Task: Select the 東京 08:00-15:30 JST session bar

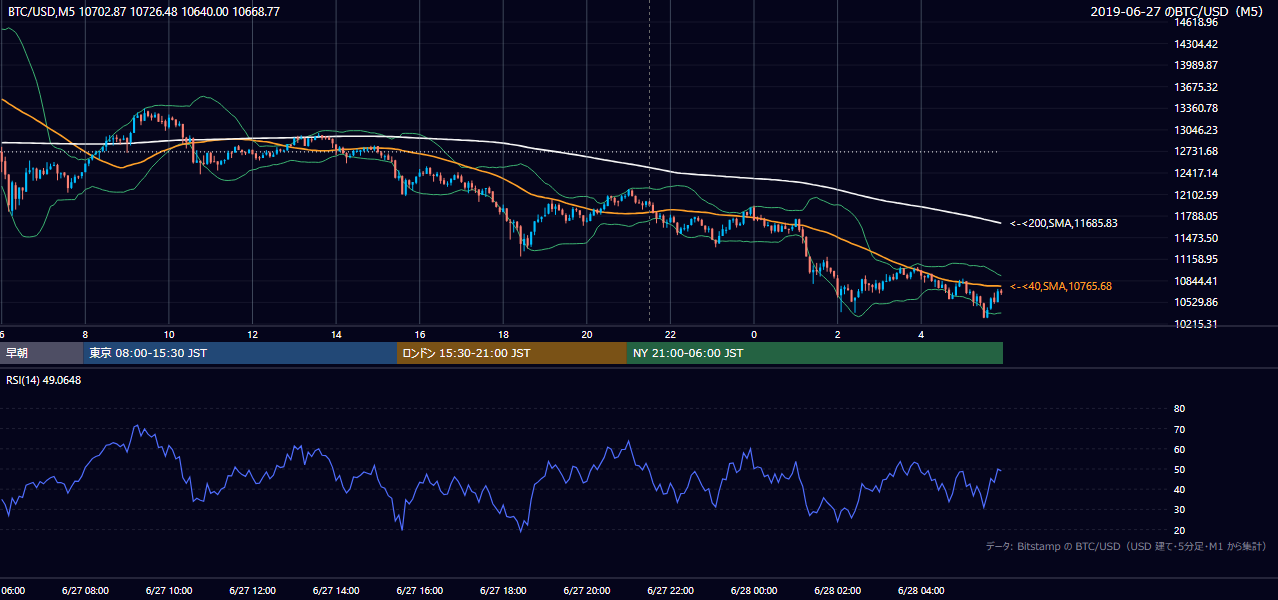Action: pos(240,353)
